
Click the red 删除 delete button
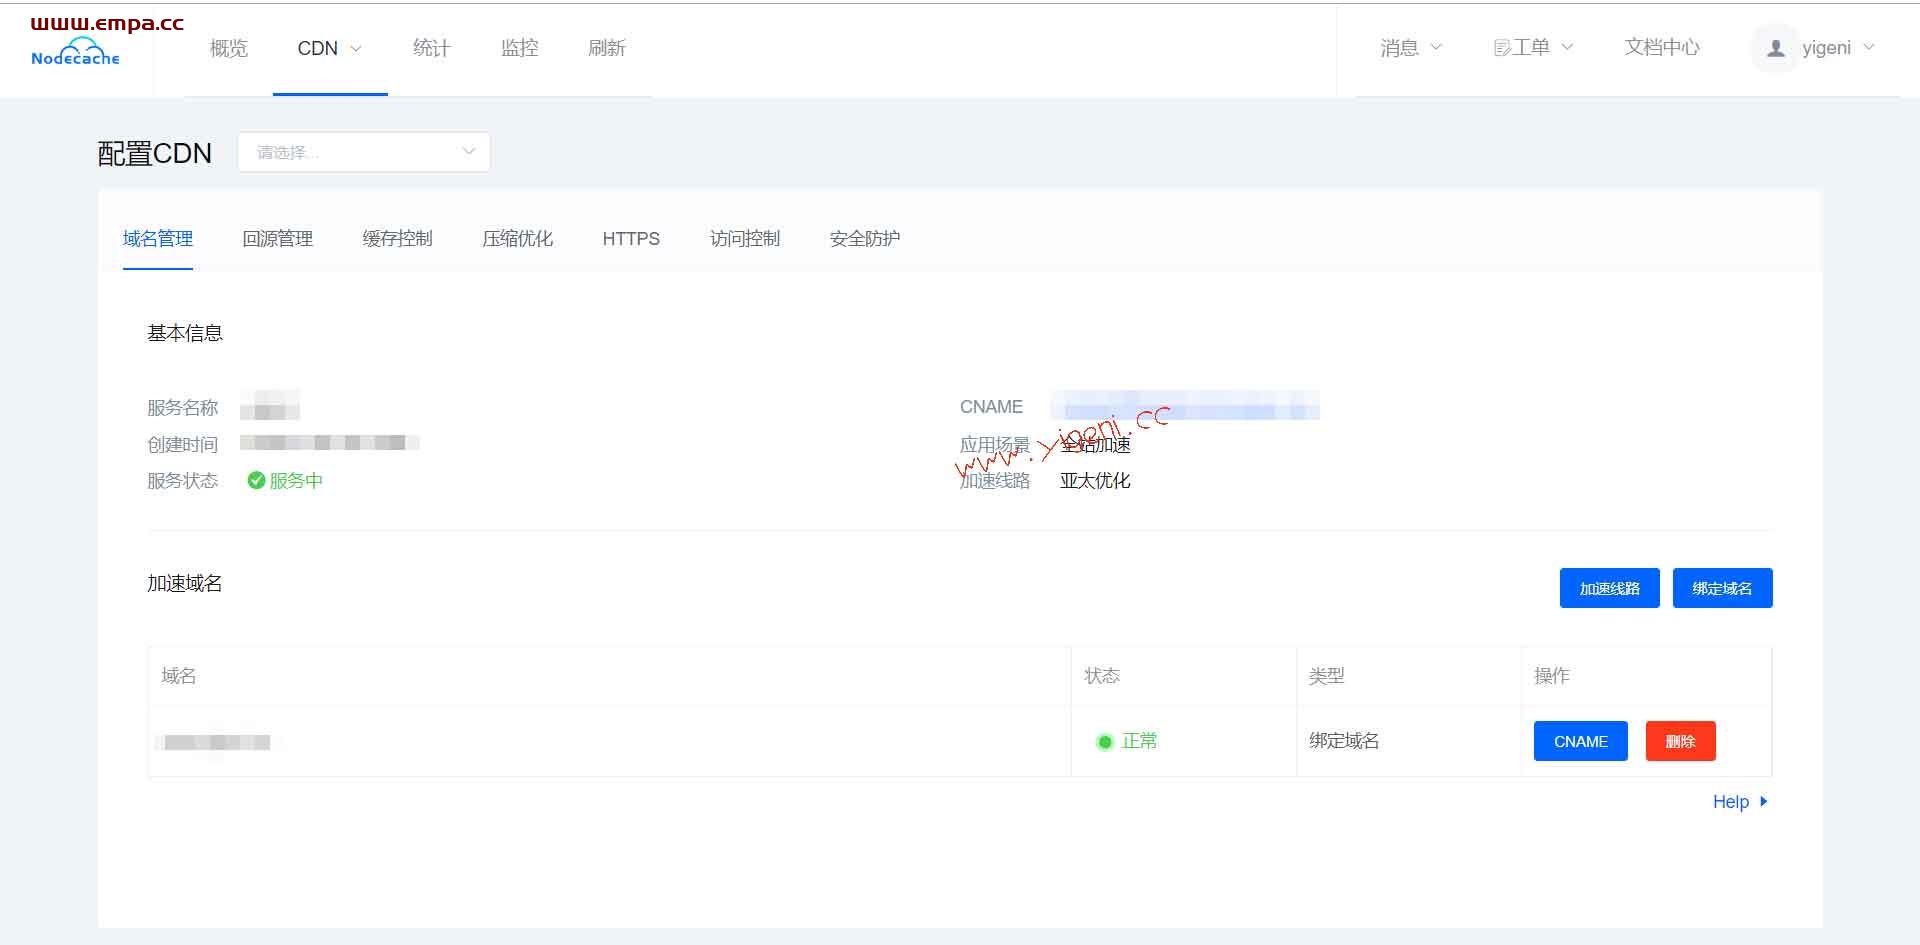point(1681,741)
